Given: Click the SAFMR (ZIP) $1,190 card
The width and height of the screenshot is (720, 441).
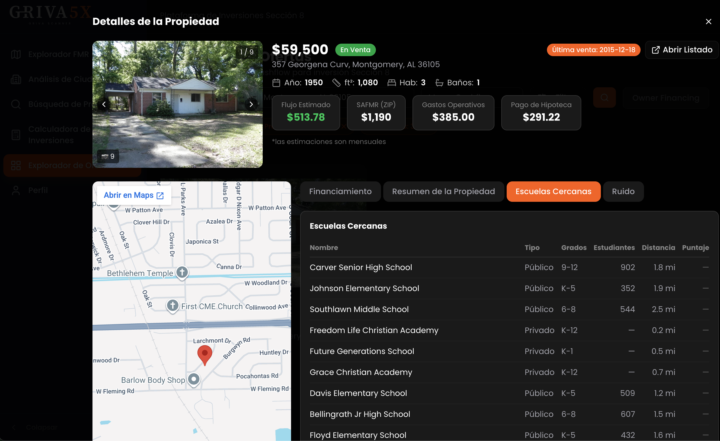Looking at the screenshot, I should tap(376, 113).
